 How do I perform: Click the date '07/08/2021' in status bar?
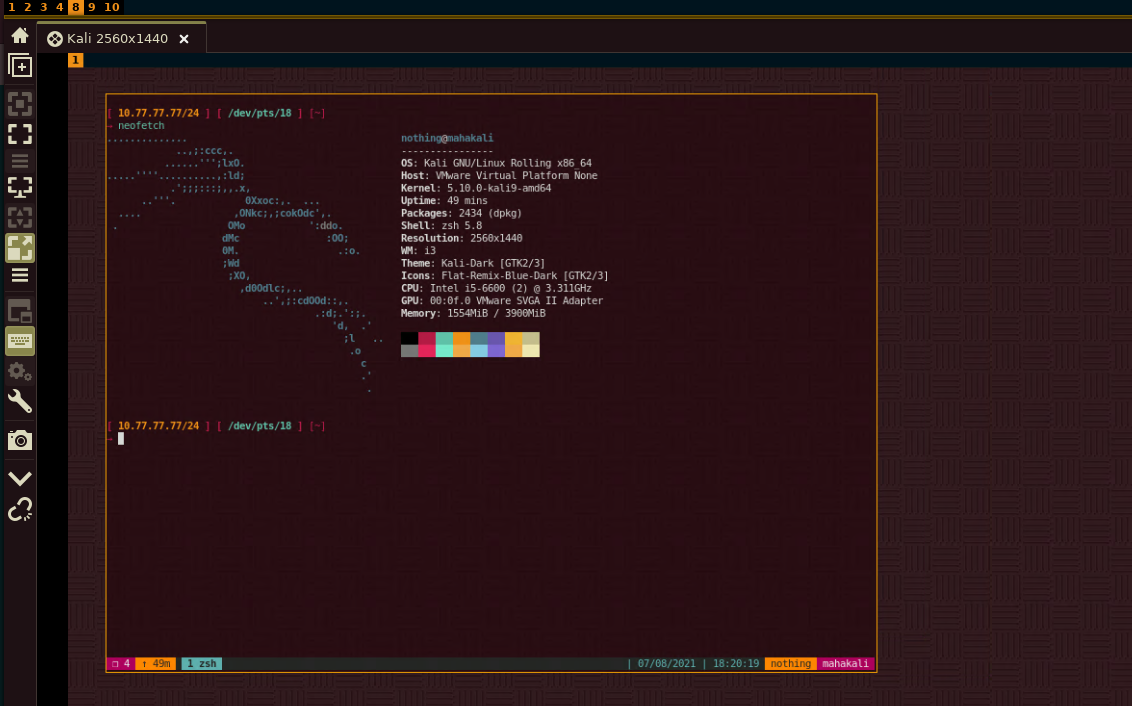pos(666,663)
